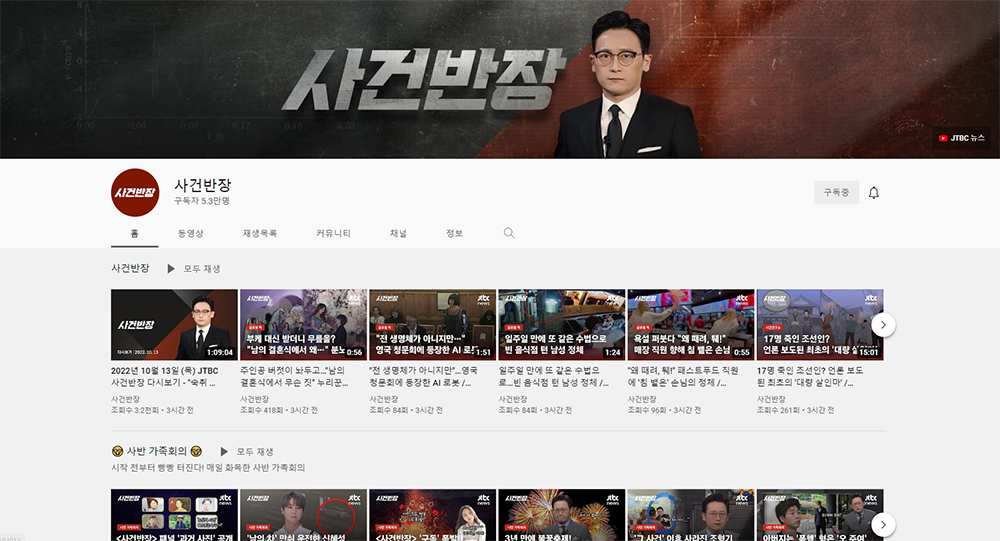Open the 정보 tab
The height and width of the screenshot is (541, 1000).
click(x=454, y=233)
